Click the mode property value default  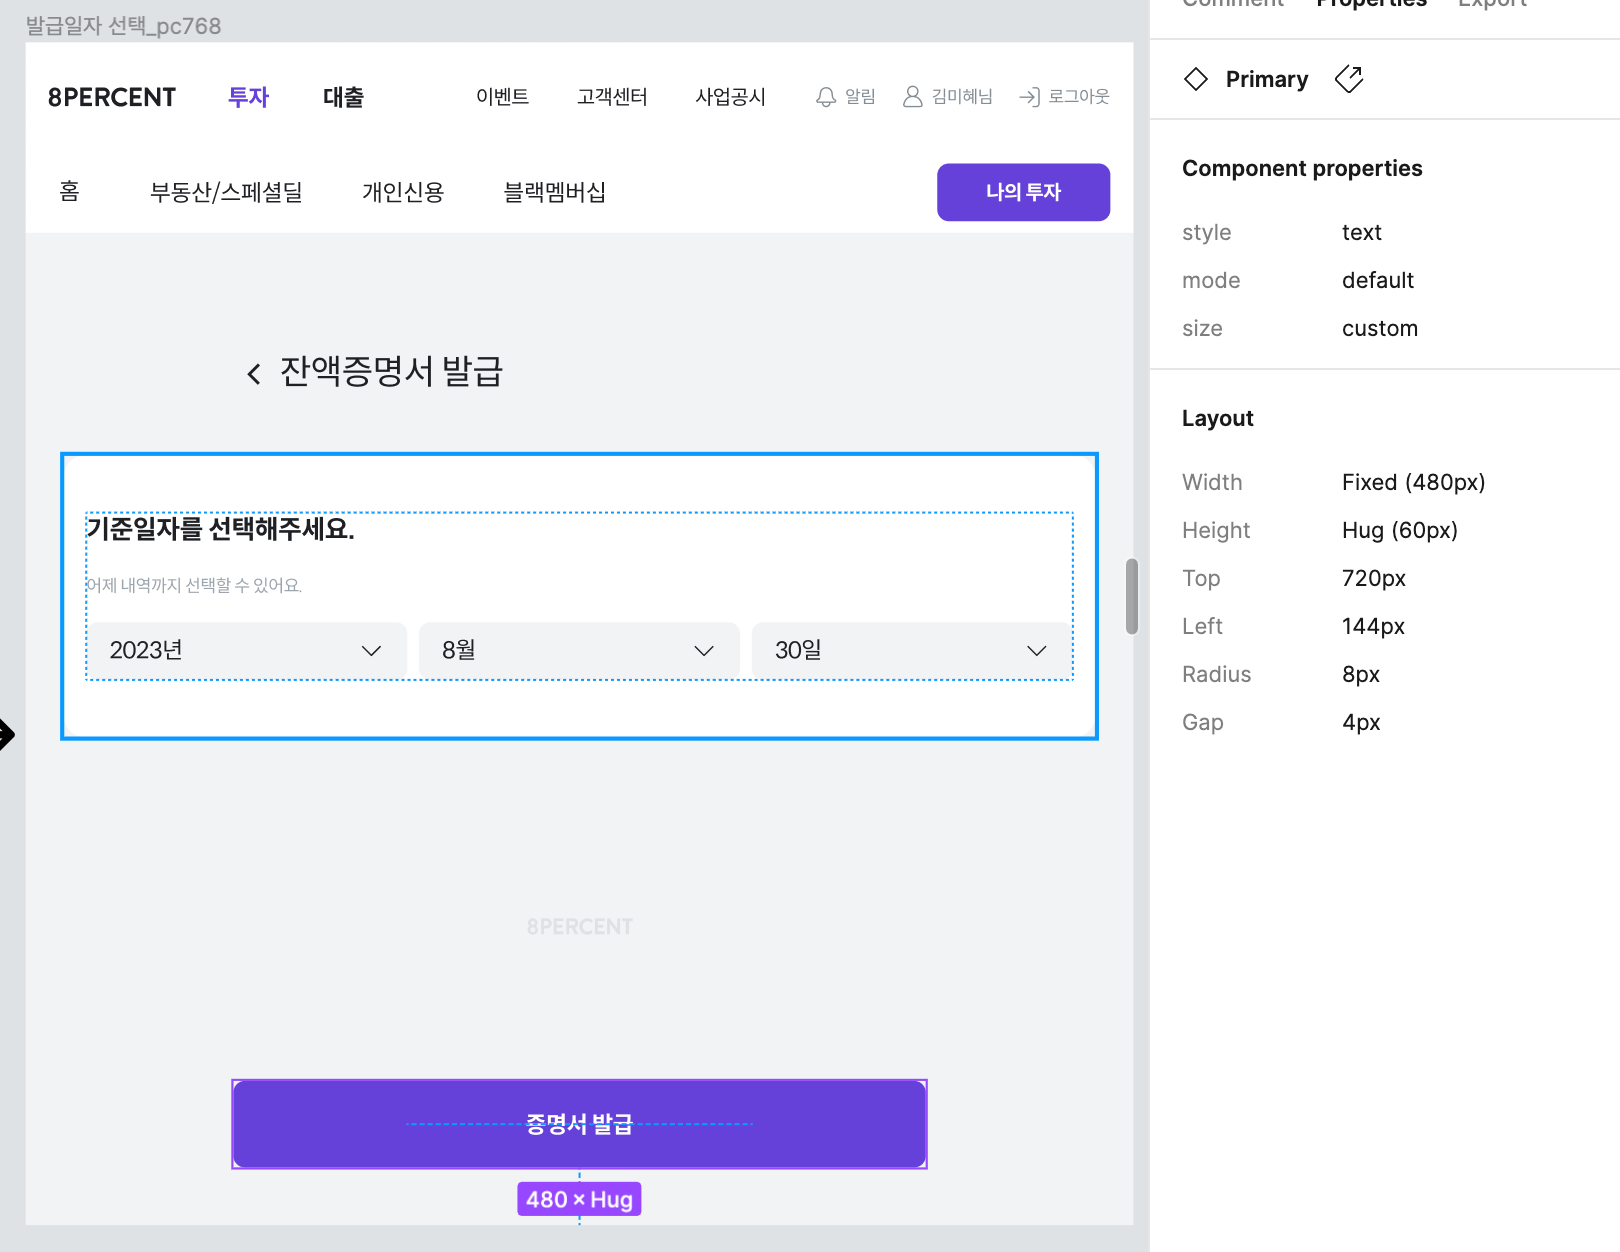[1378, 280]
